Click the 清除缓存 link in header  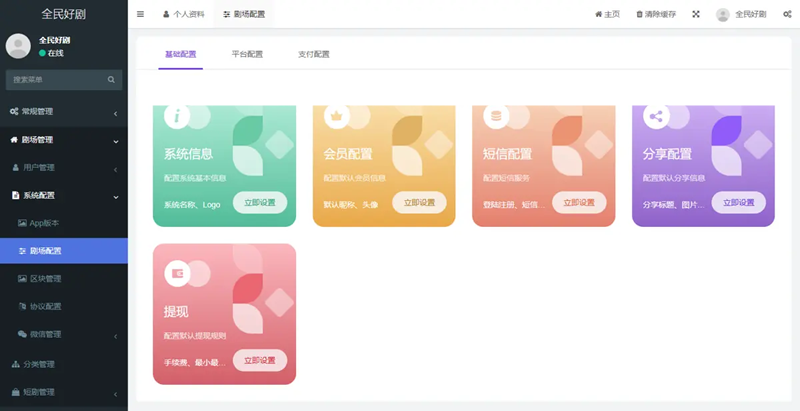pyautogui.click(x=656, y=14)
